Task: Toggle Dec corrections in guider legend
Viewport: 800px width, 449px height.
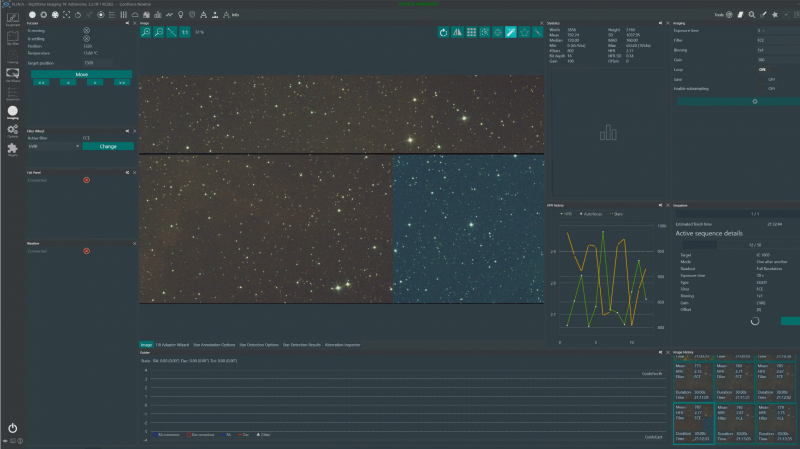Action: [201, 435]
